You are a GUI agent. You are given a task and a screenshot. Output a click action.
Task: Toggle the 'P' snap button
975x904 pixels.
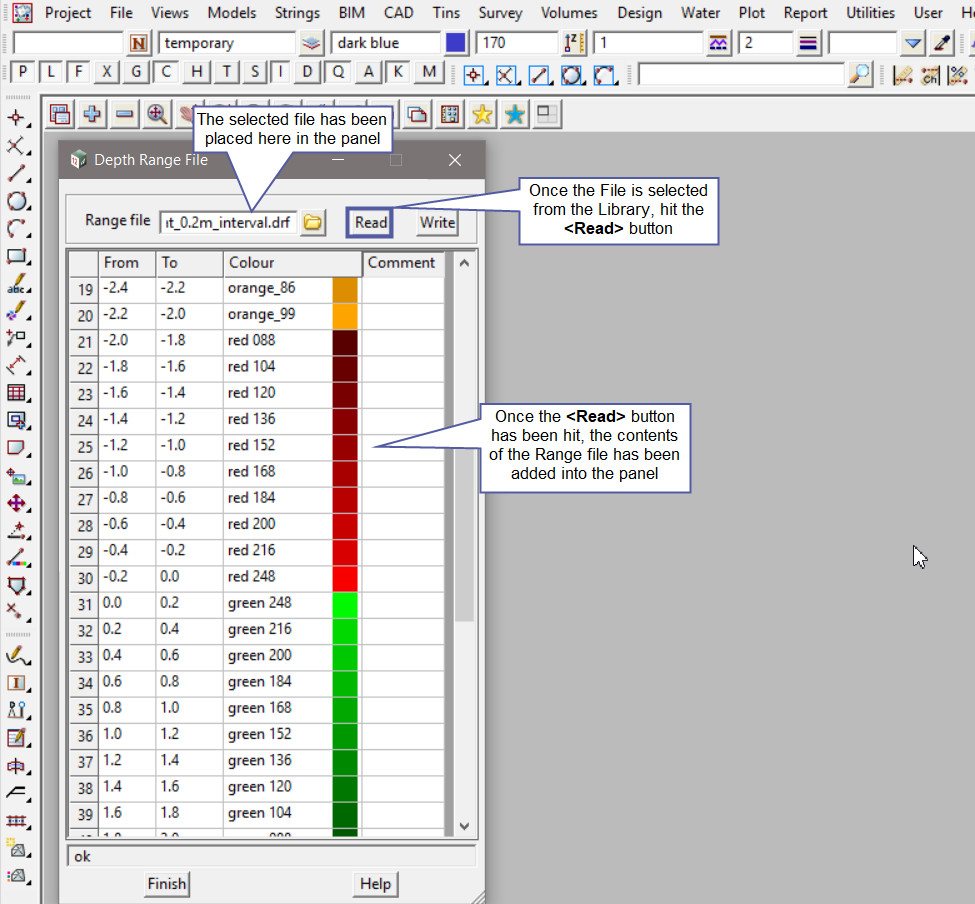tap(22, 72)
